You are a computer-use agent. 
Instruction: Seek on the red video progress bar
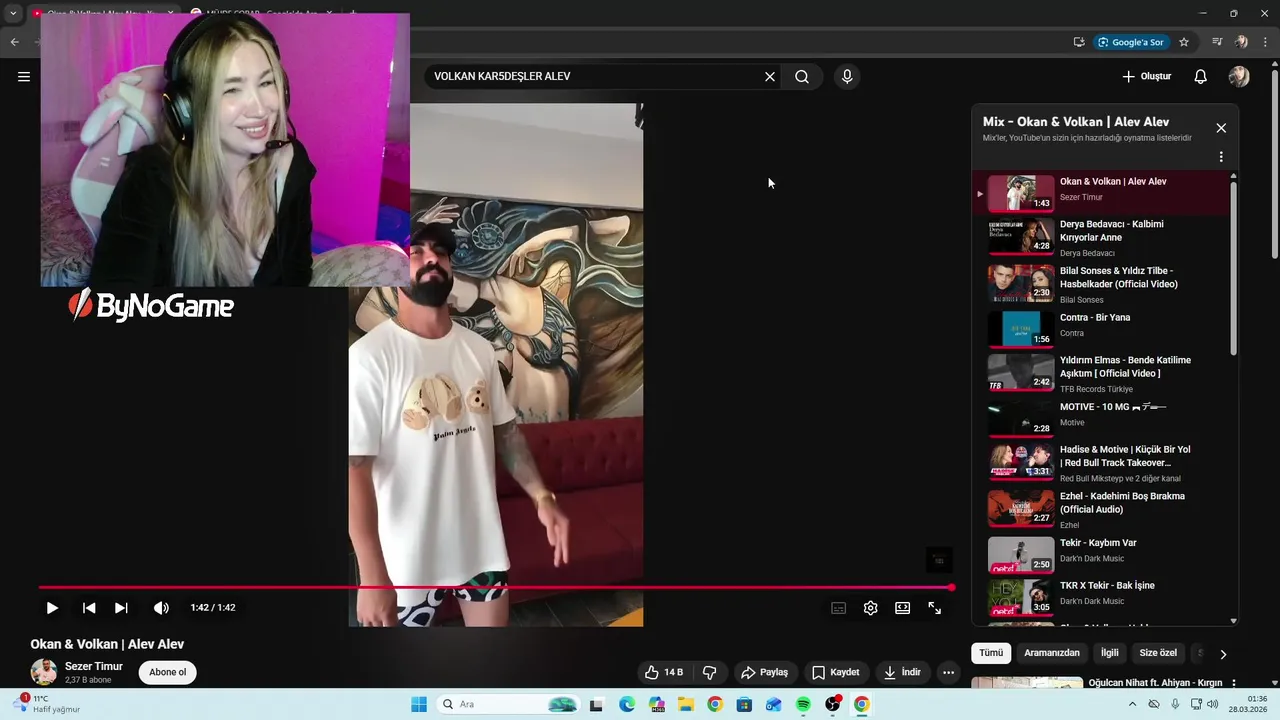click(496, 587)
